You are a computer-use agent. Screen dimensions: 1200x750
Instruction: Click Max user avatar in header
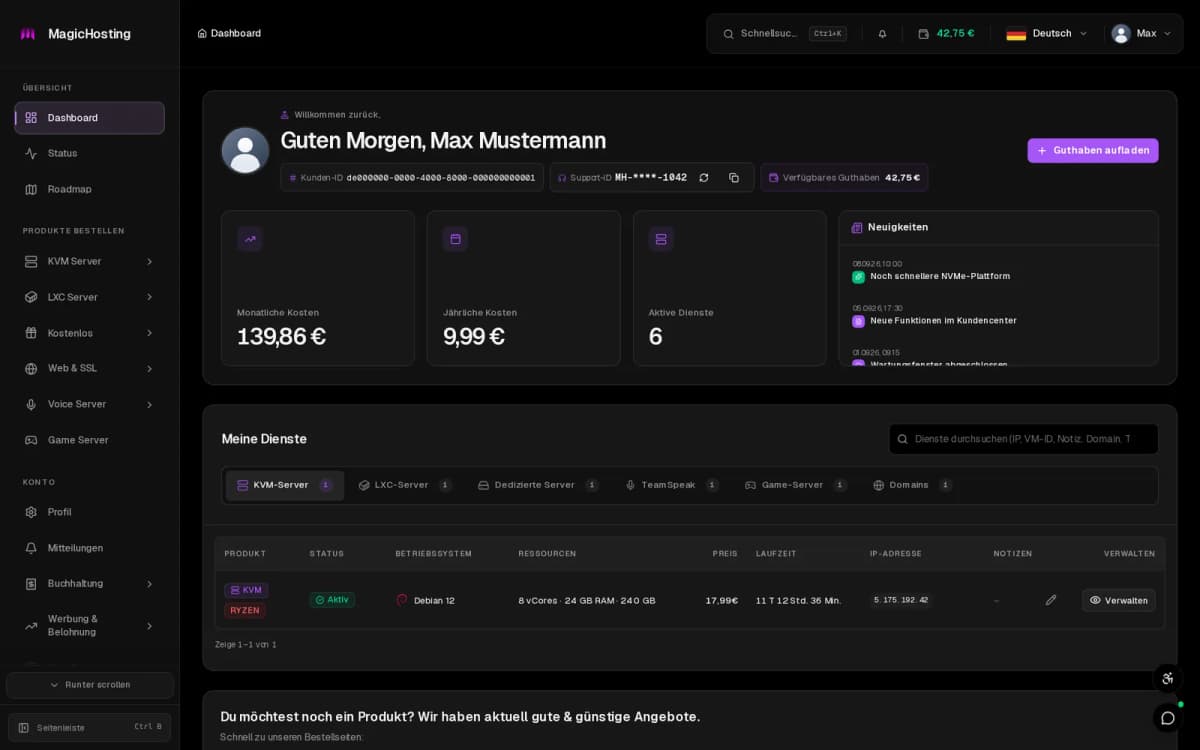[1121, 34]
